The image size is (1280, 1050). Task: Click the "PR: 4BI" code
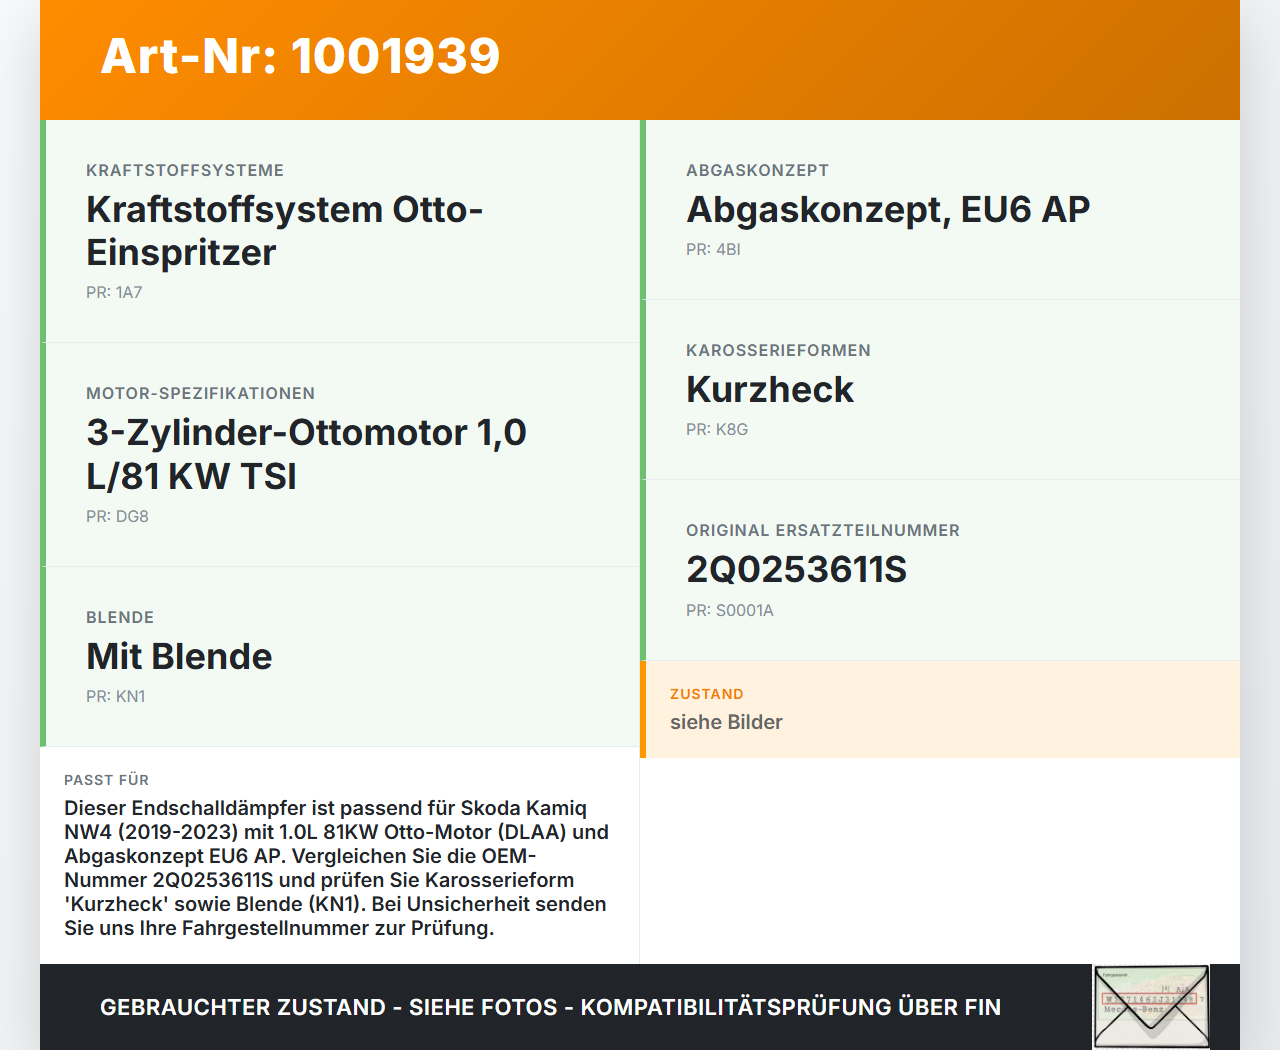coord(713,249)
